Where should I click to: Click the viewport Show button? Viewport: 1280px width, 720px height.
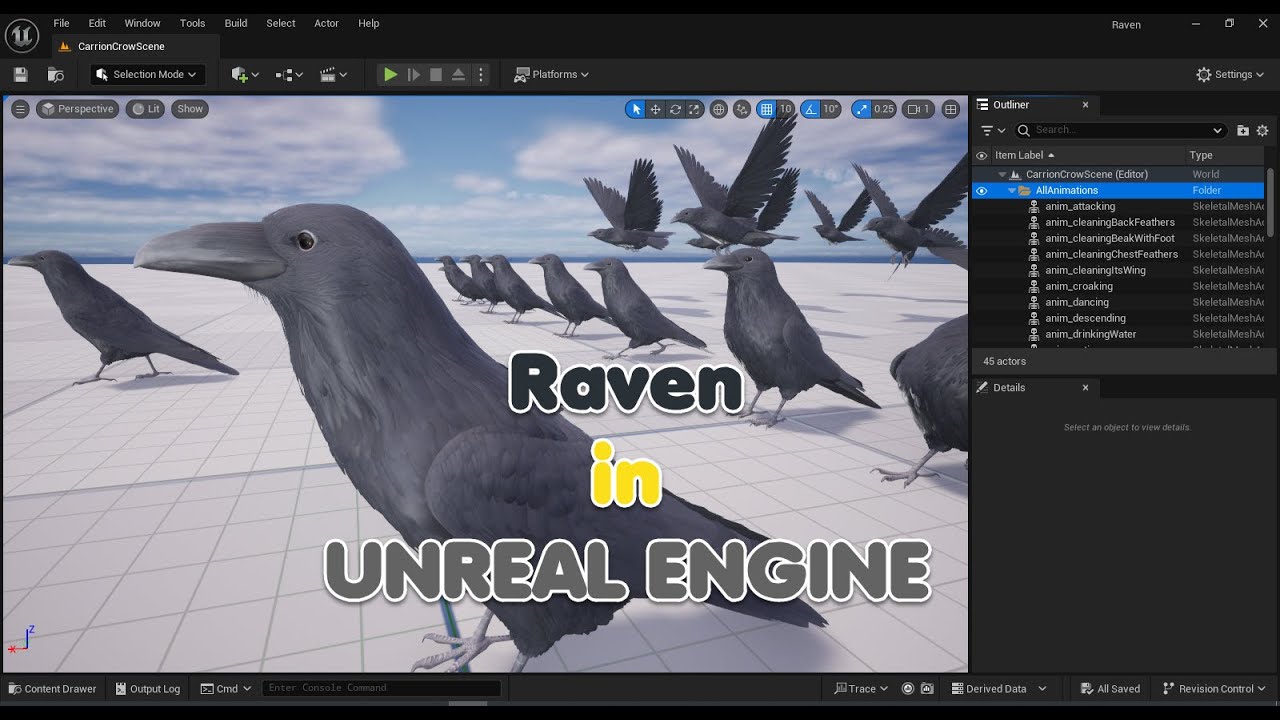190,109
